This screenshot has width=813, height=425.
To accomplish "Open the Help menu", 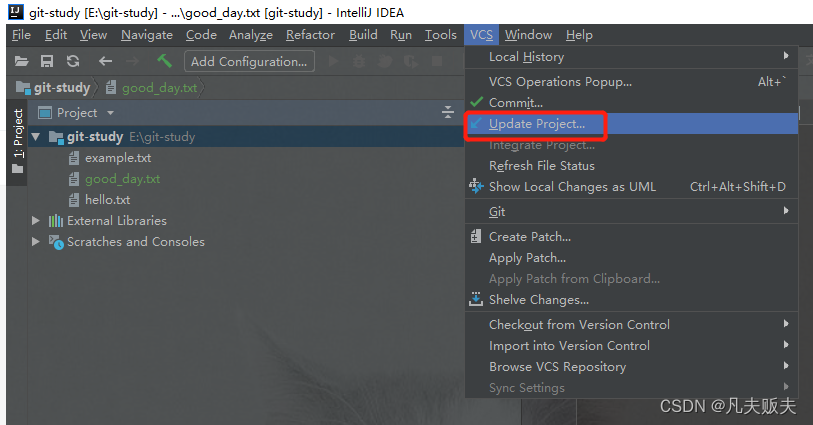I will pyautogui.click(x=579, y=35).
